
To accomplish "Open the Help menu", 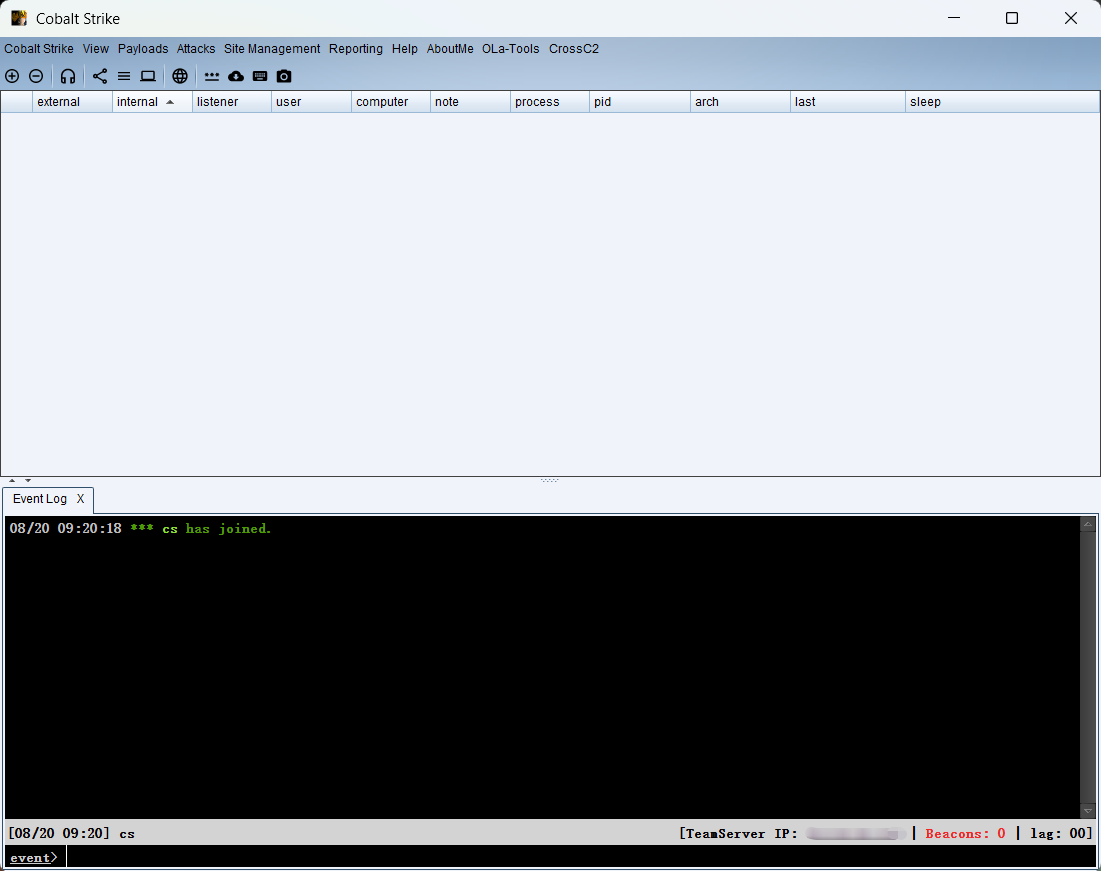I will 404,48.
